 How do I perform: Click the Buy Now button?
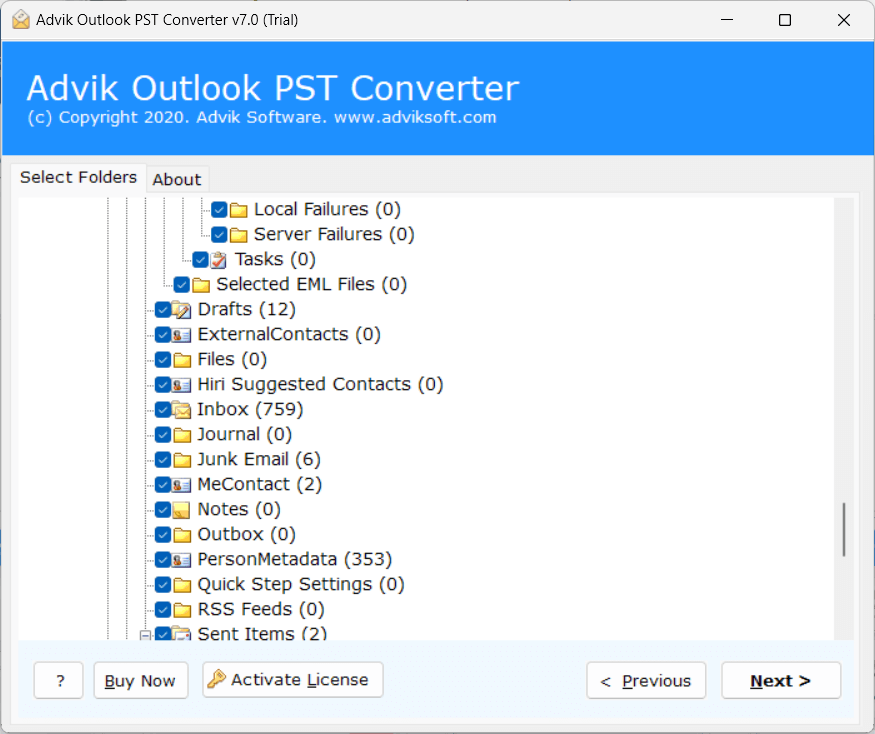click(x=141, y=680)
